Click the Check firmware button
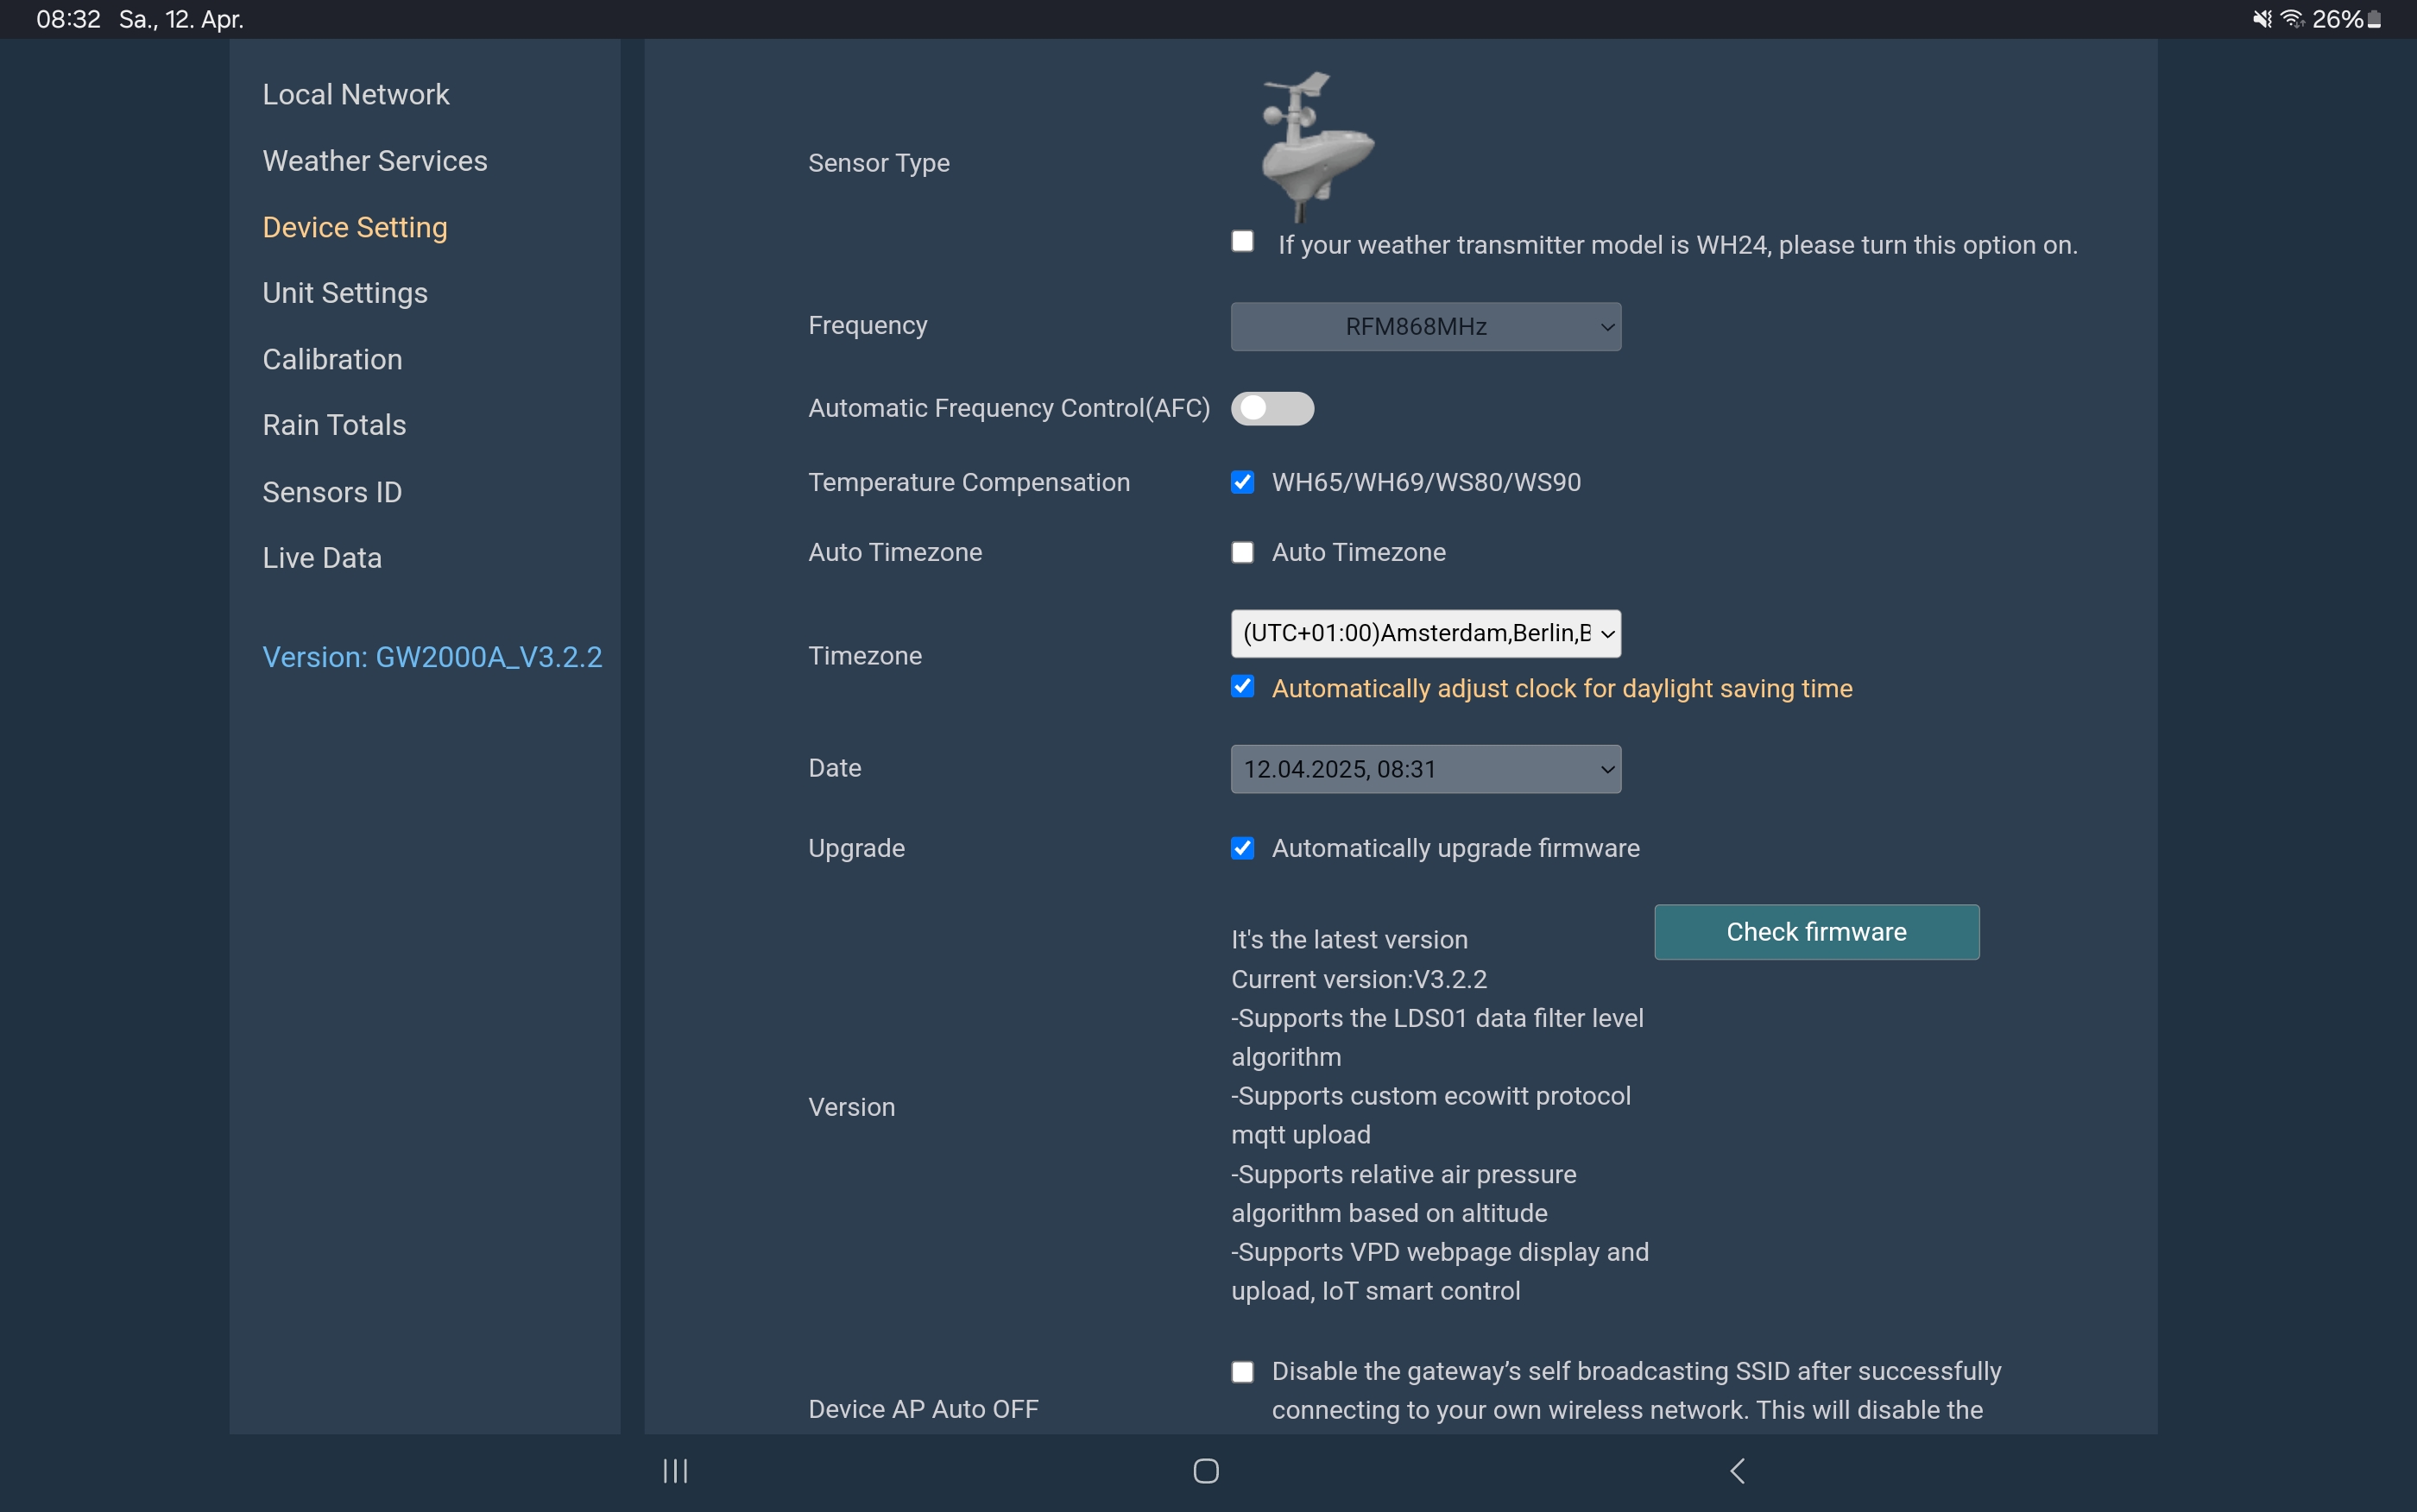This screenshot has width=2417, height=1512. [x=1816, y=932]
